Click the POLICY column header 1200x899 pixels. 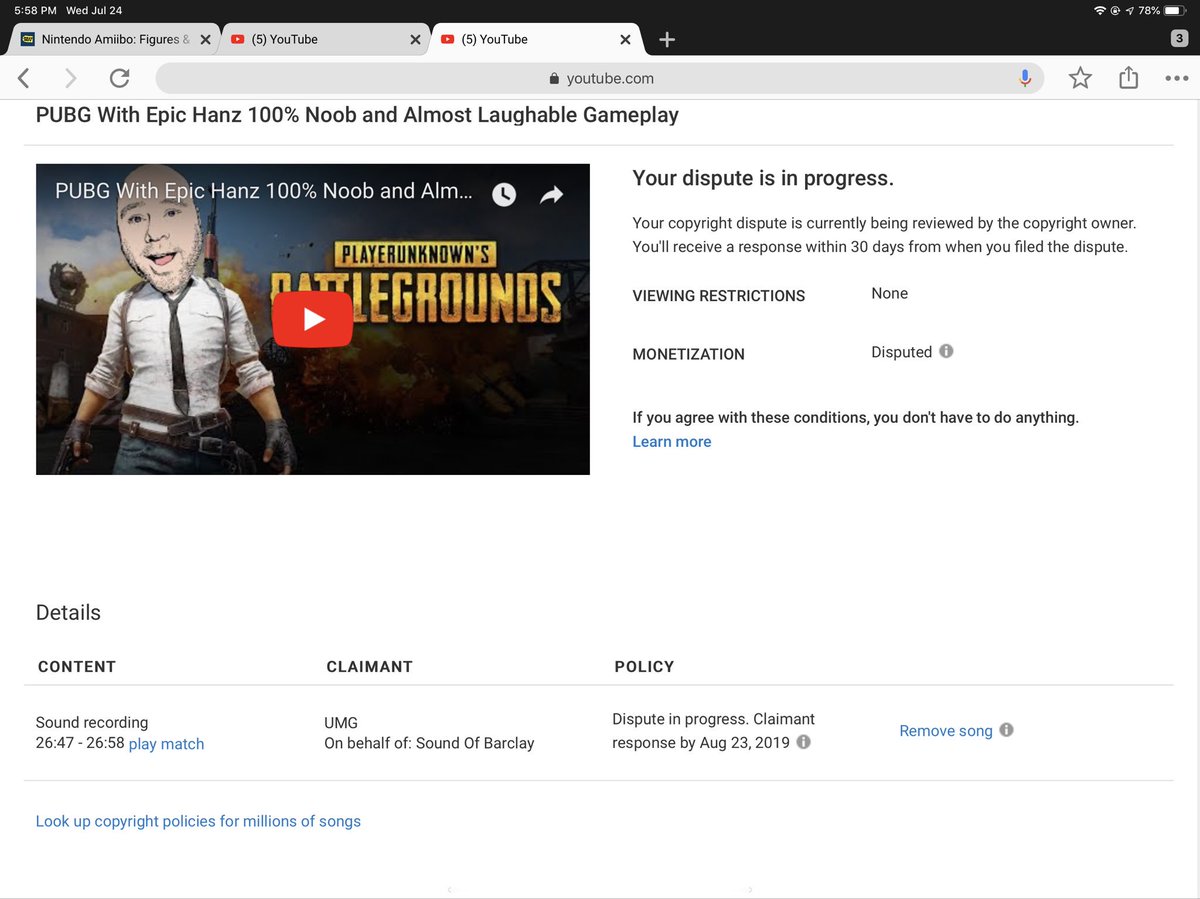pyautogui.click(x=644, y=667)
